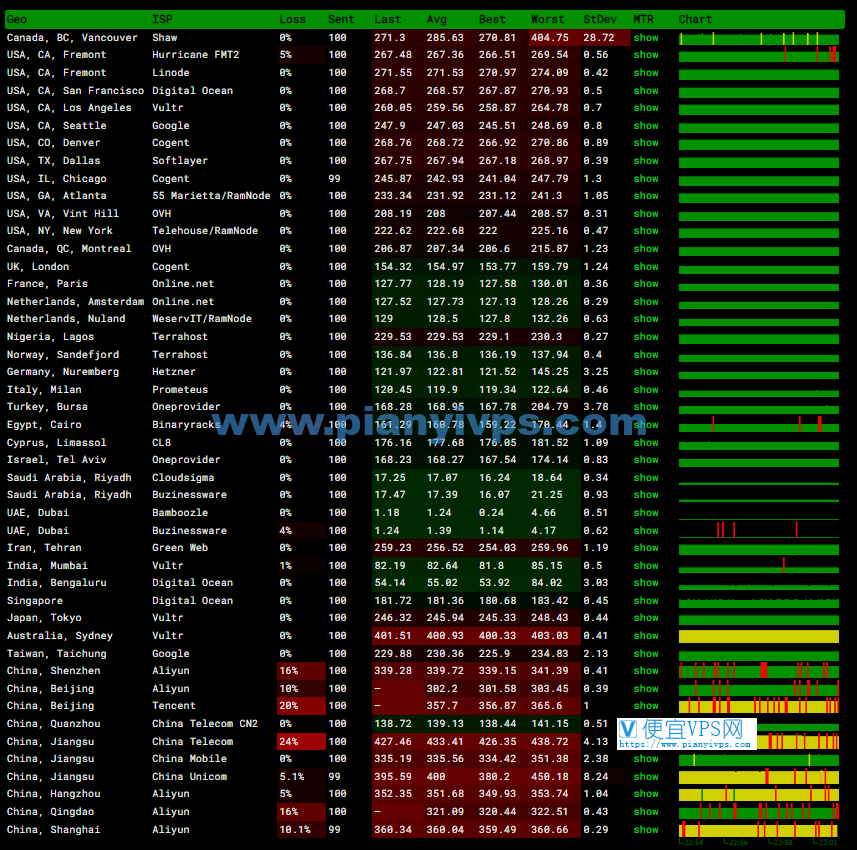Click the Chart column header
857x850 pixels.
point(695,20)
